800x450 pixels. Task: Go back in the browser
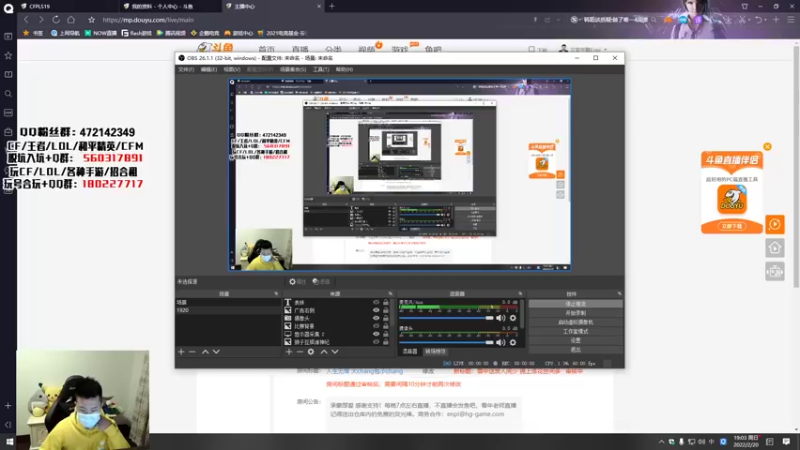tap(26, 20)
